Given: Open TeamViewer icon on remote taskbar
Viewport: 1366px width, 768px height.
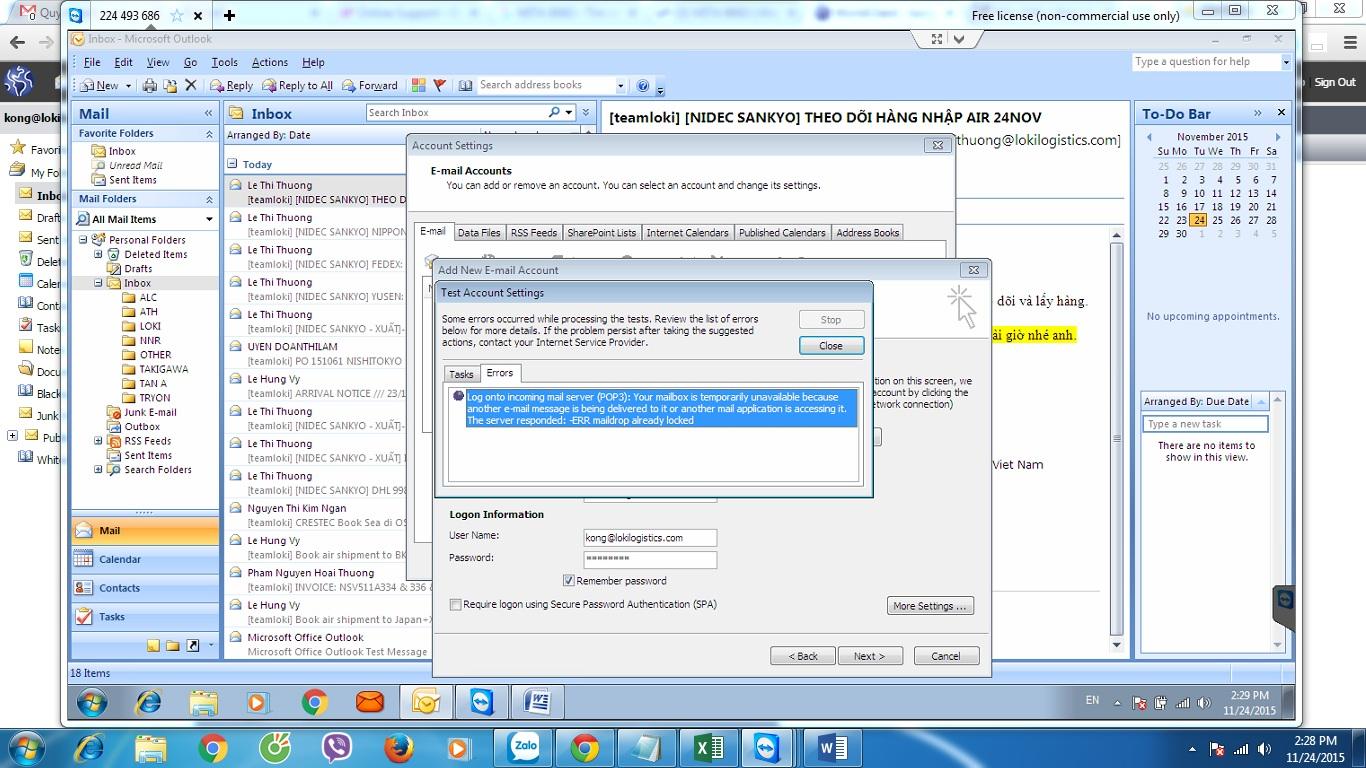Looking at the screenshot, I should point(482,703).
